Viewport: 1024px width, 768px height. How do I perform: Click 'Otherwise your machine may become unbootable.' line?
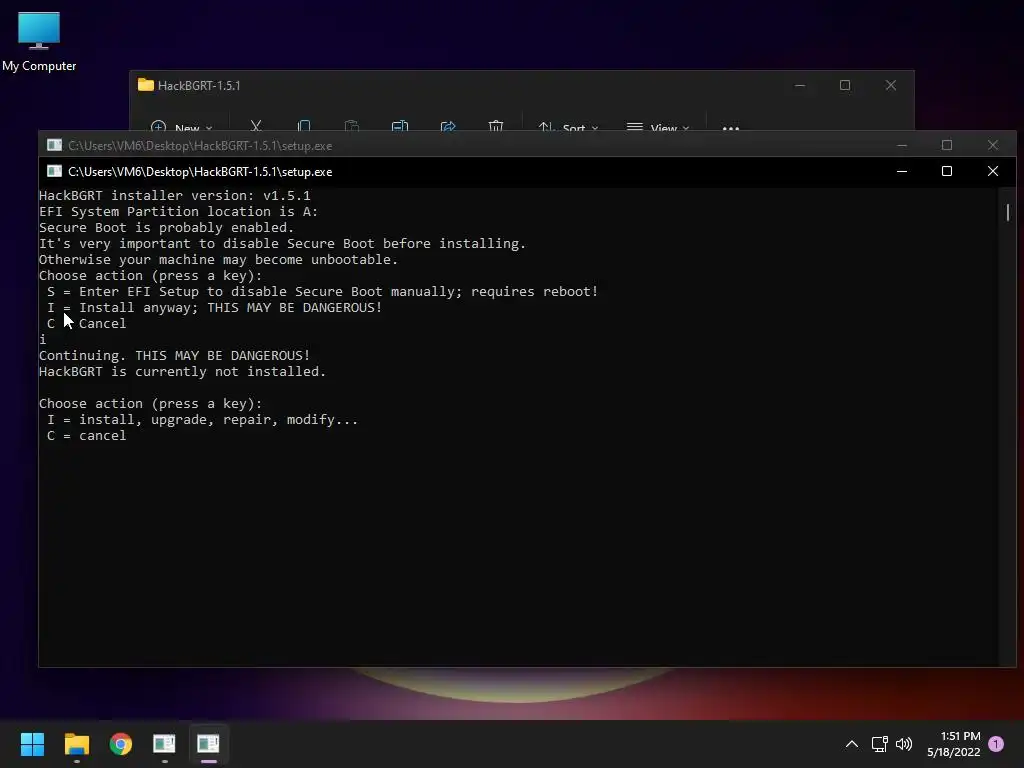(218, 259)
